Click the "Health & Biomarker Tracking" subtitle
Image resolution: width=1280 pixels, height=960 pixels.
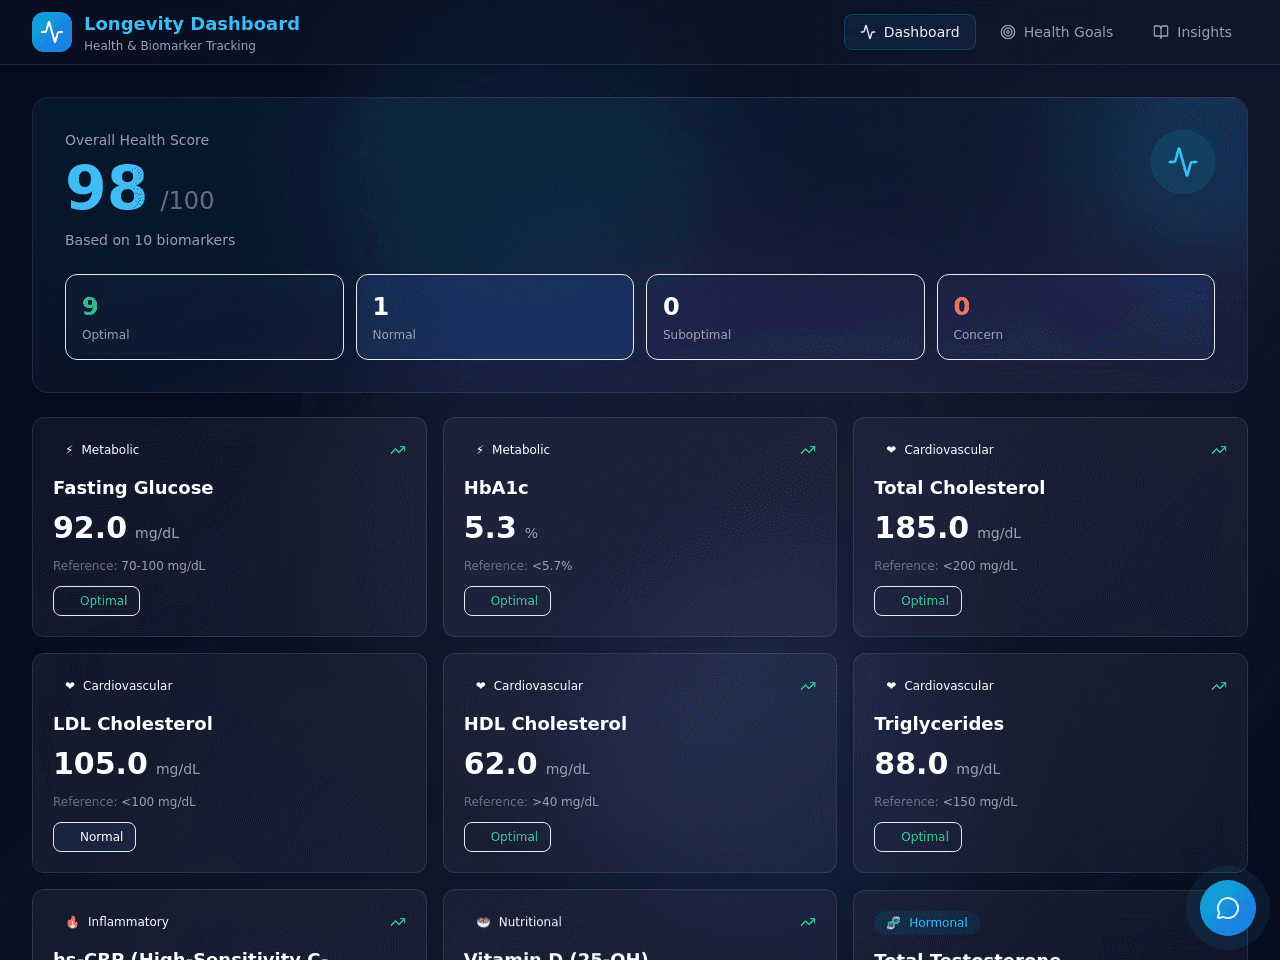point(170,46)
